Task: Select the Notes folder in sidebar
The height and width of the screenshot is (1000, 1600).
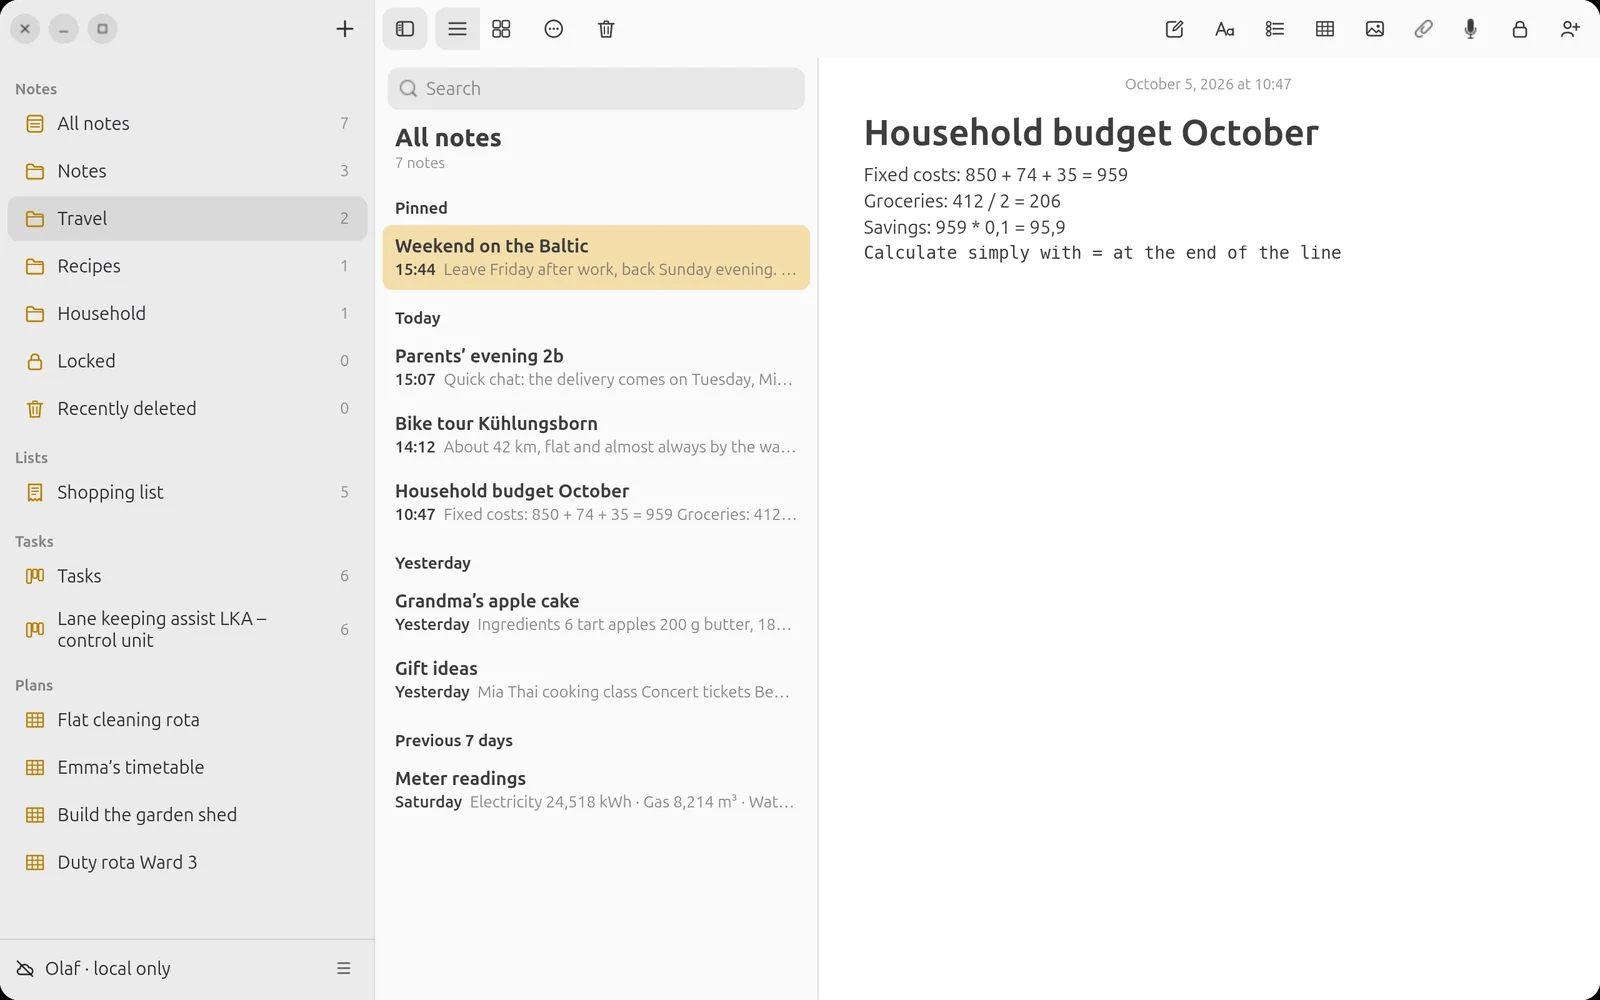Action: pyautogui.click(x=187, y=171)
